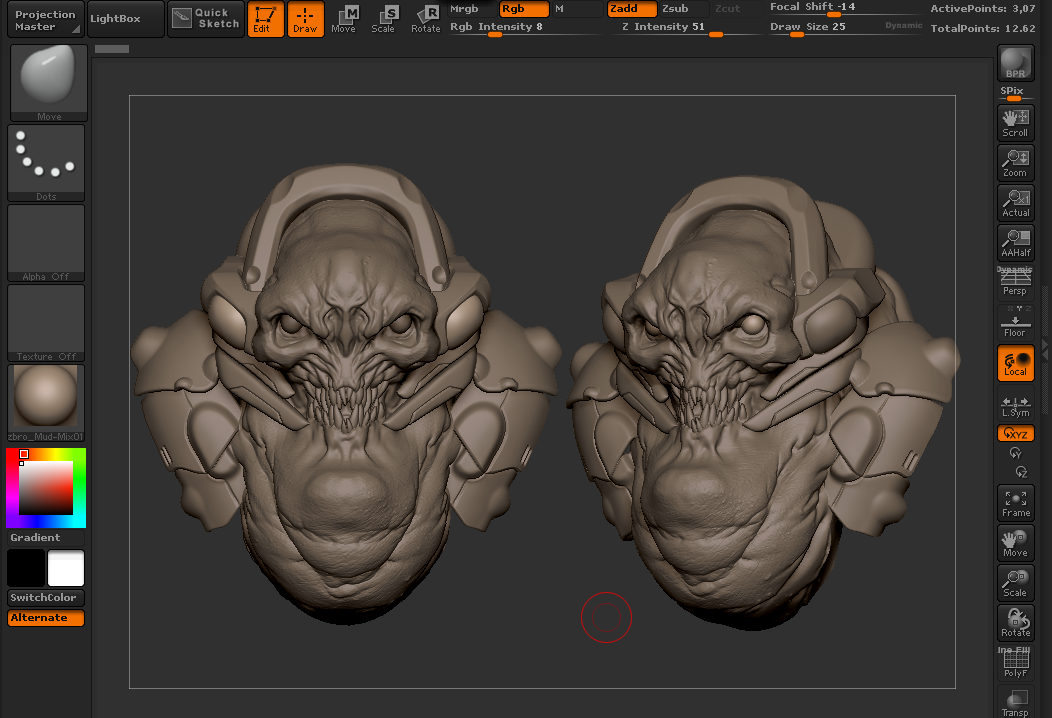The height and width of the screenshot is (718, 1052).
Task: Select Z-axis rotation icon below XYZ
Action: [x=1021, y=472]
